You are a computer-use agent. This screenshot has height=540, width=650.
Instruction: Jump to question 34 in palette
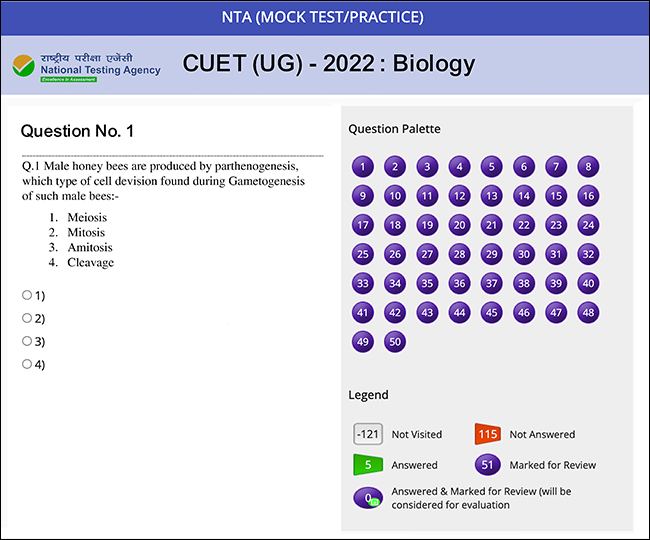[395, 283]
